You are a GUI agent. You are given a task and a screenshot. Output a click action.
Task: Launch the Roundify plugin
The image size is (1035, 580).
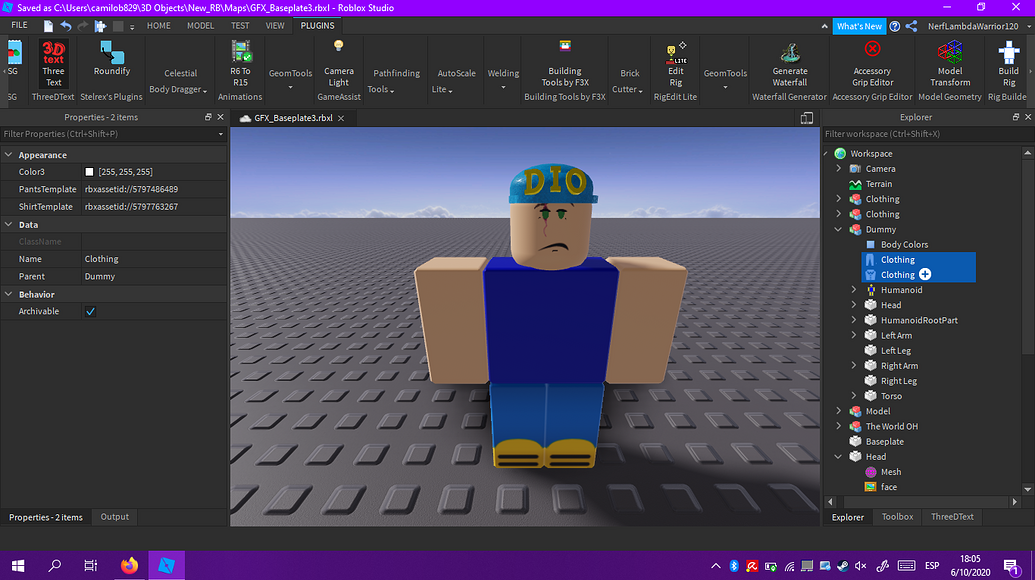coord(112,59)
